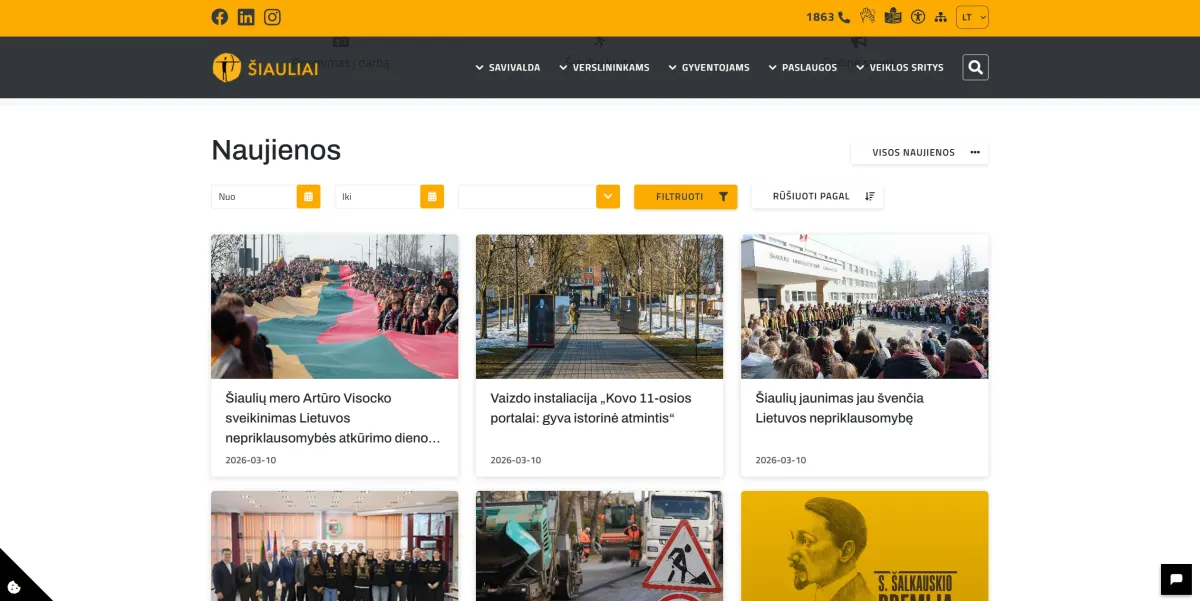The image size is (1200, 601).
Task: Open the Instagram icon in top bar
Action: pos(272,17)
